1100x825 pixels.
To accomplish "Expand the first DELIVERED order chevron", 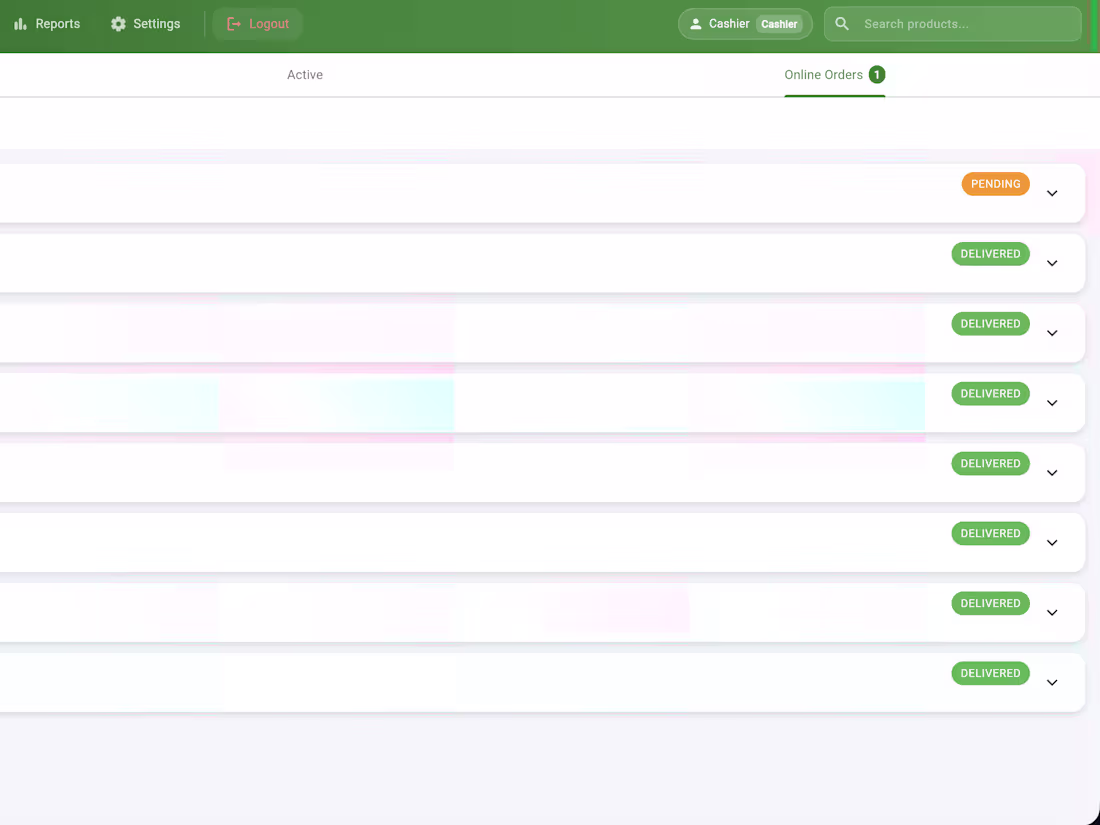I will coord(1052,263).
